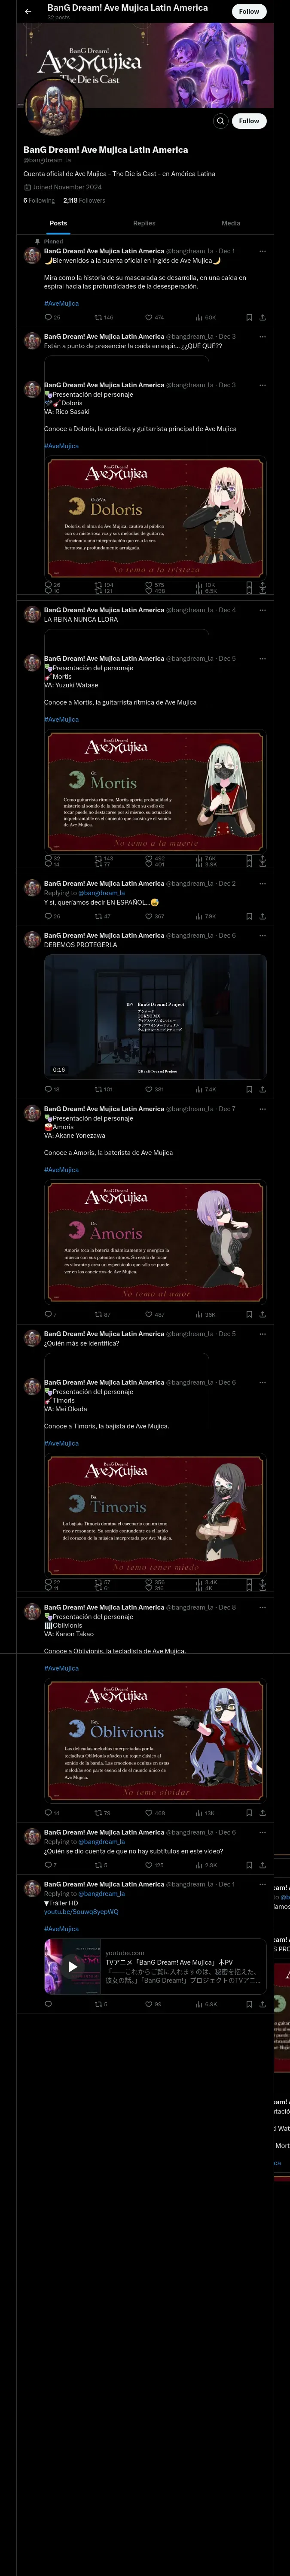Click Follow button below the banner

coord(249,121)
